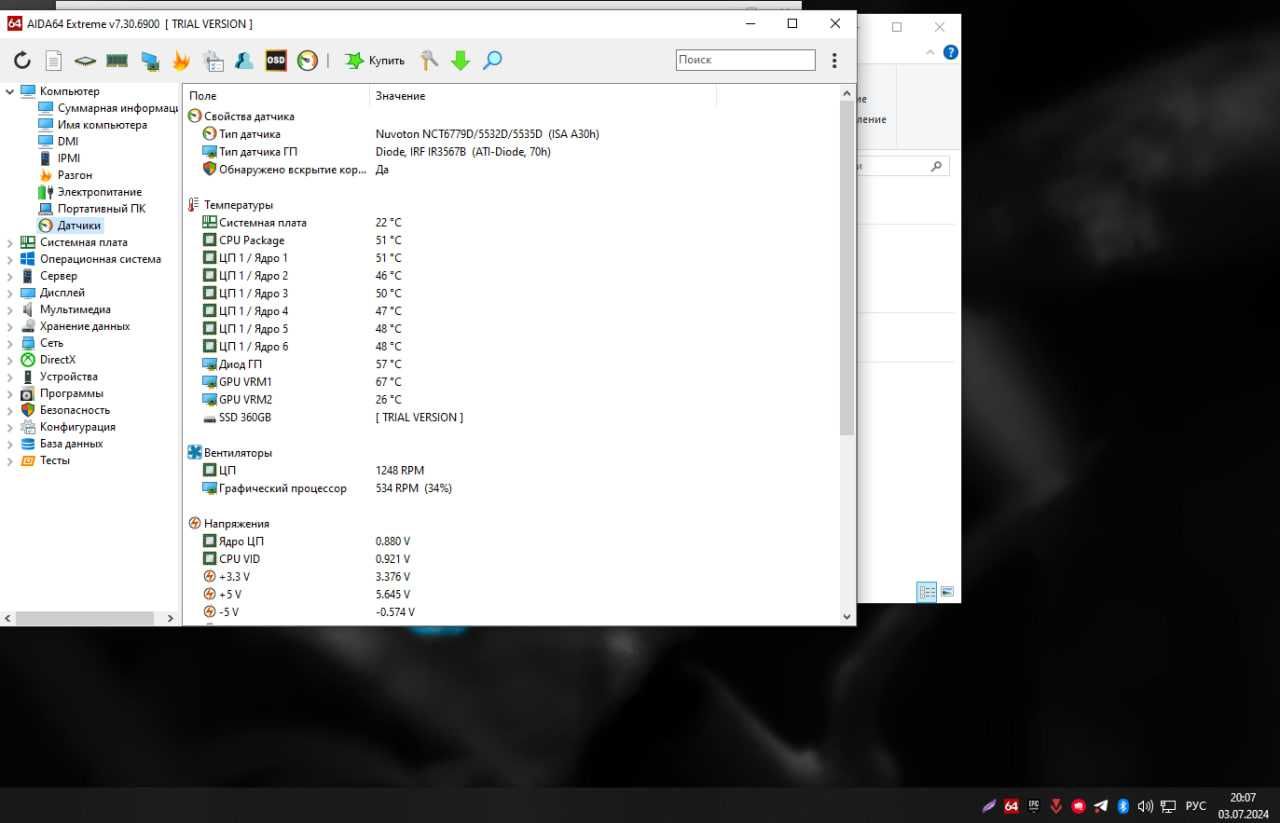Select the SSD 360GB row
1280x823 pixels.
(x=510, y=417)
